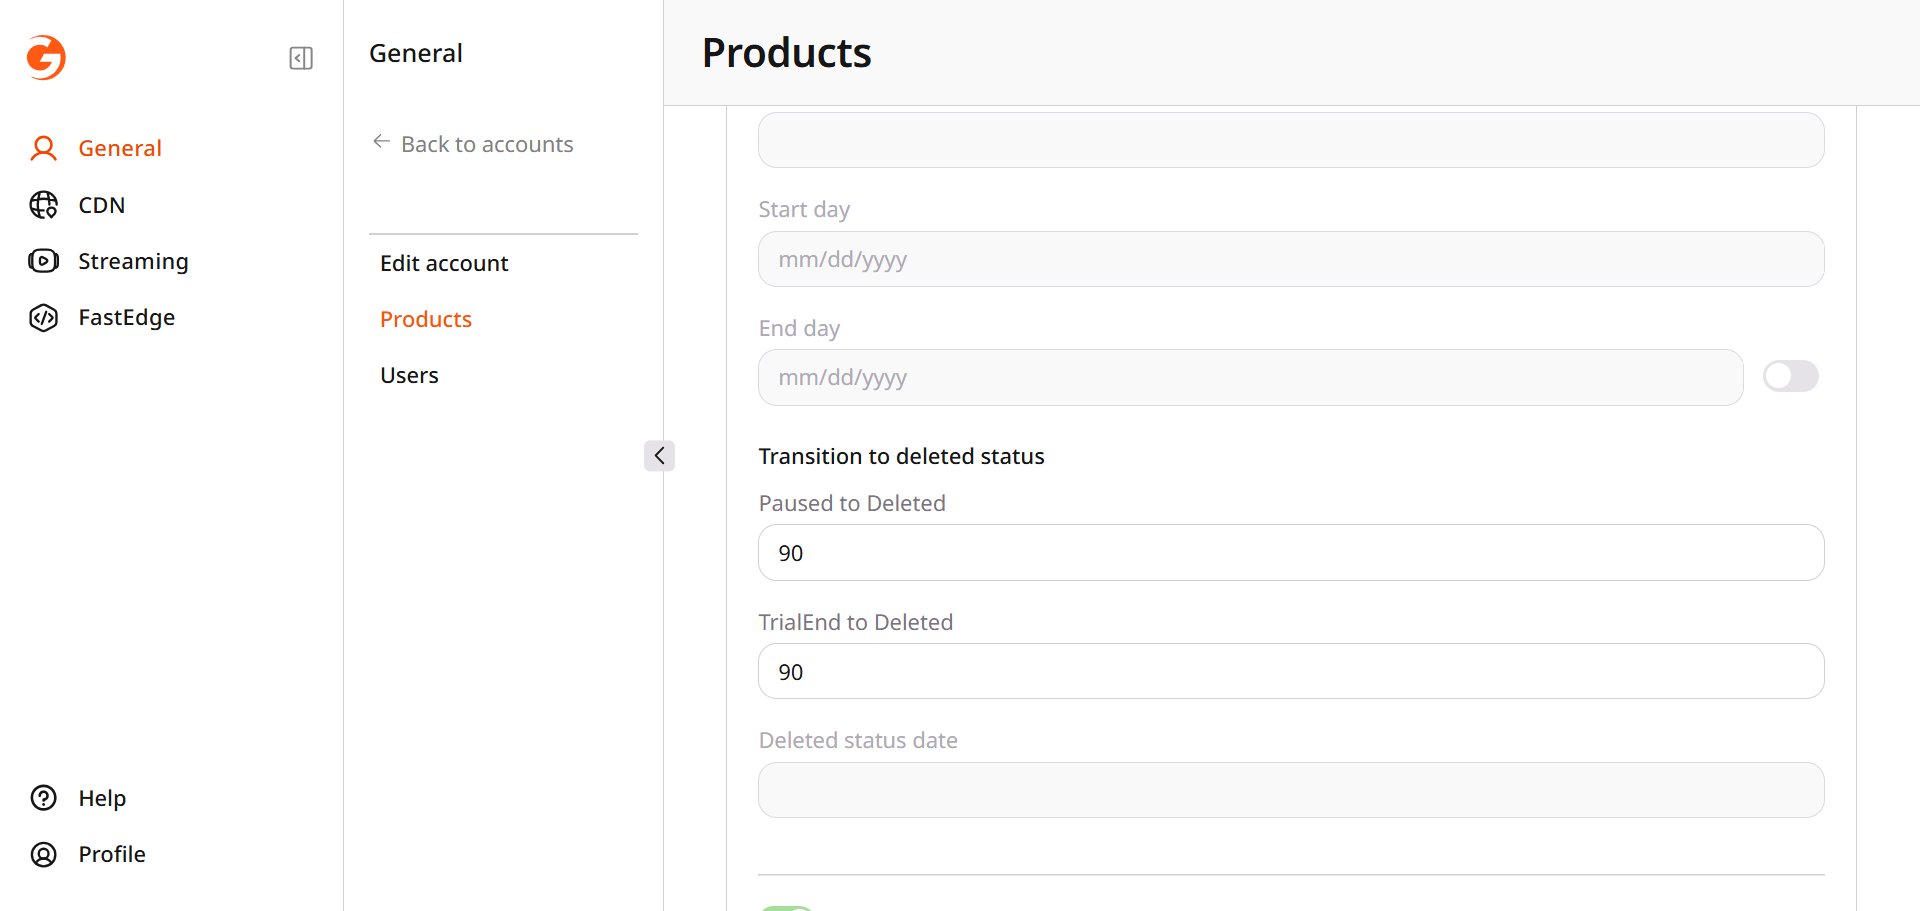Toggle the End day switch

click(1790, 376)
